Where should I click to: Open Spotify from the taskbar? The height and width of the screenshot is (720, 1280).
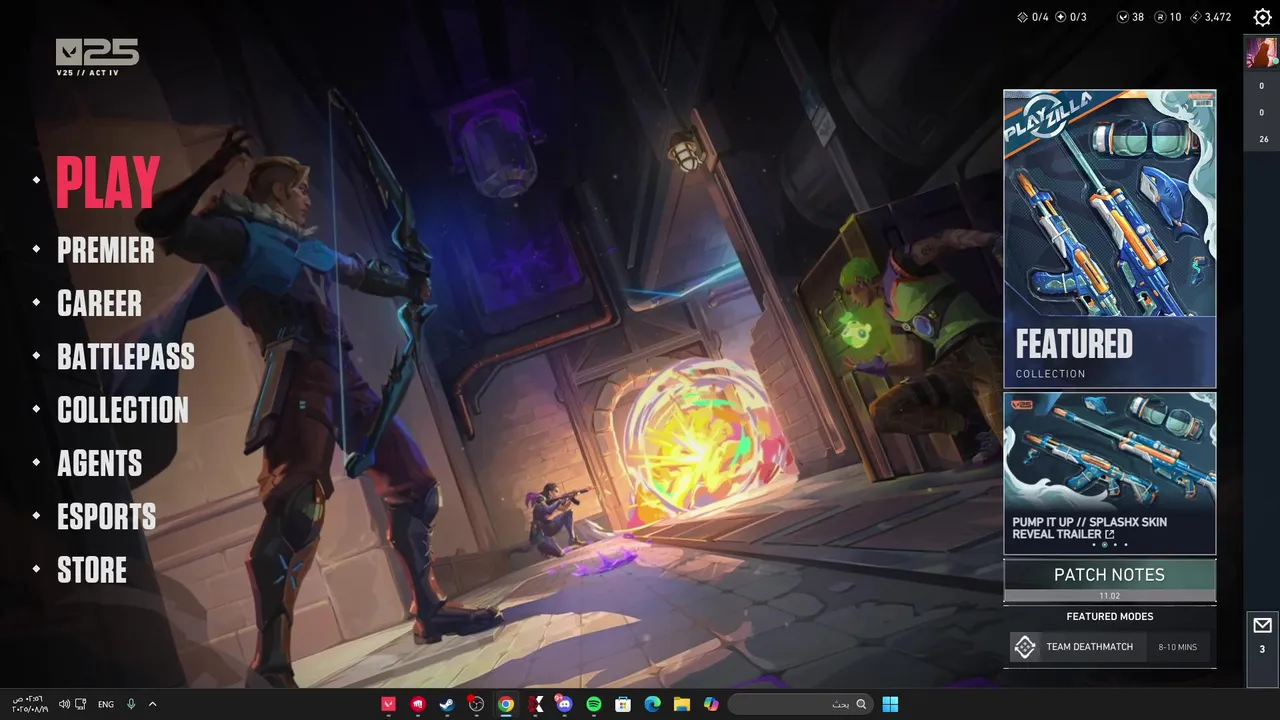[594, 704]
